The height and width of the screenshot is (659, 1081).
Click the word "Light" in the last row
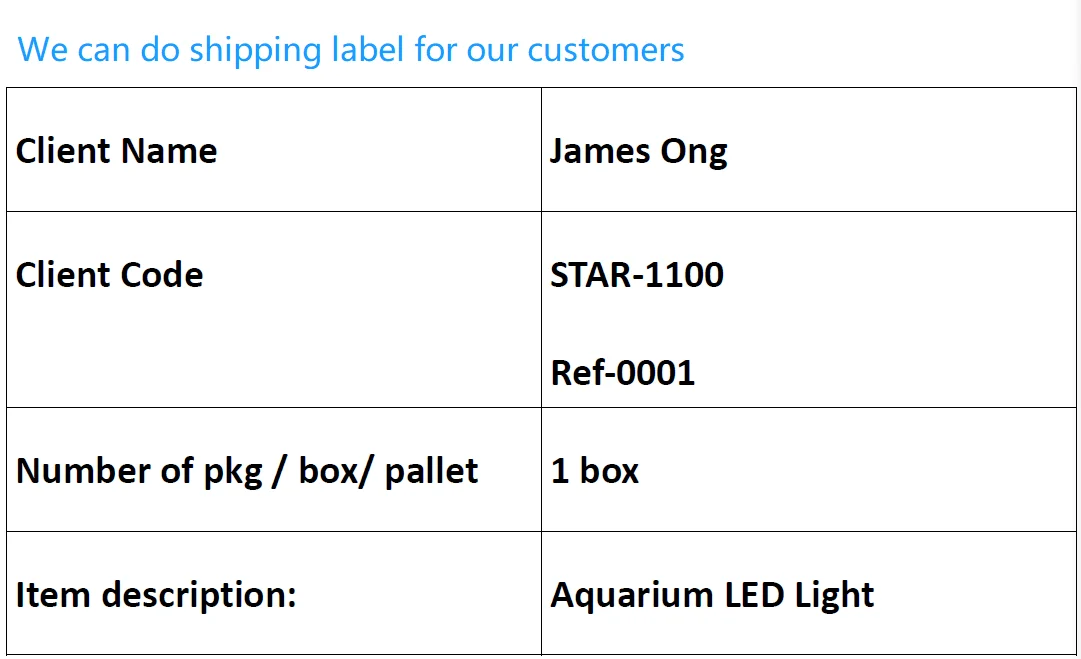[834, 596]
